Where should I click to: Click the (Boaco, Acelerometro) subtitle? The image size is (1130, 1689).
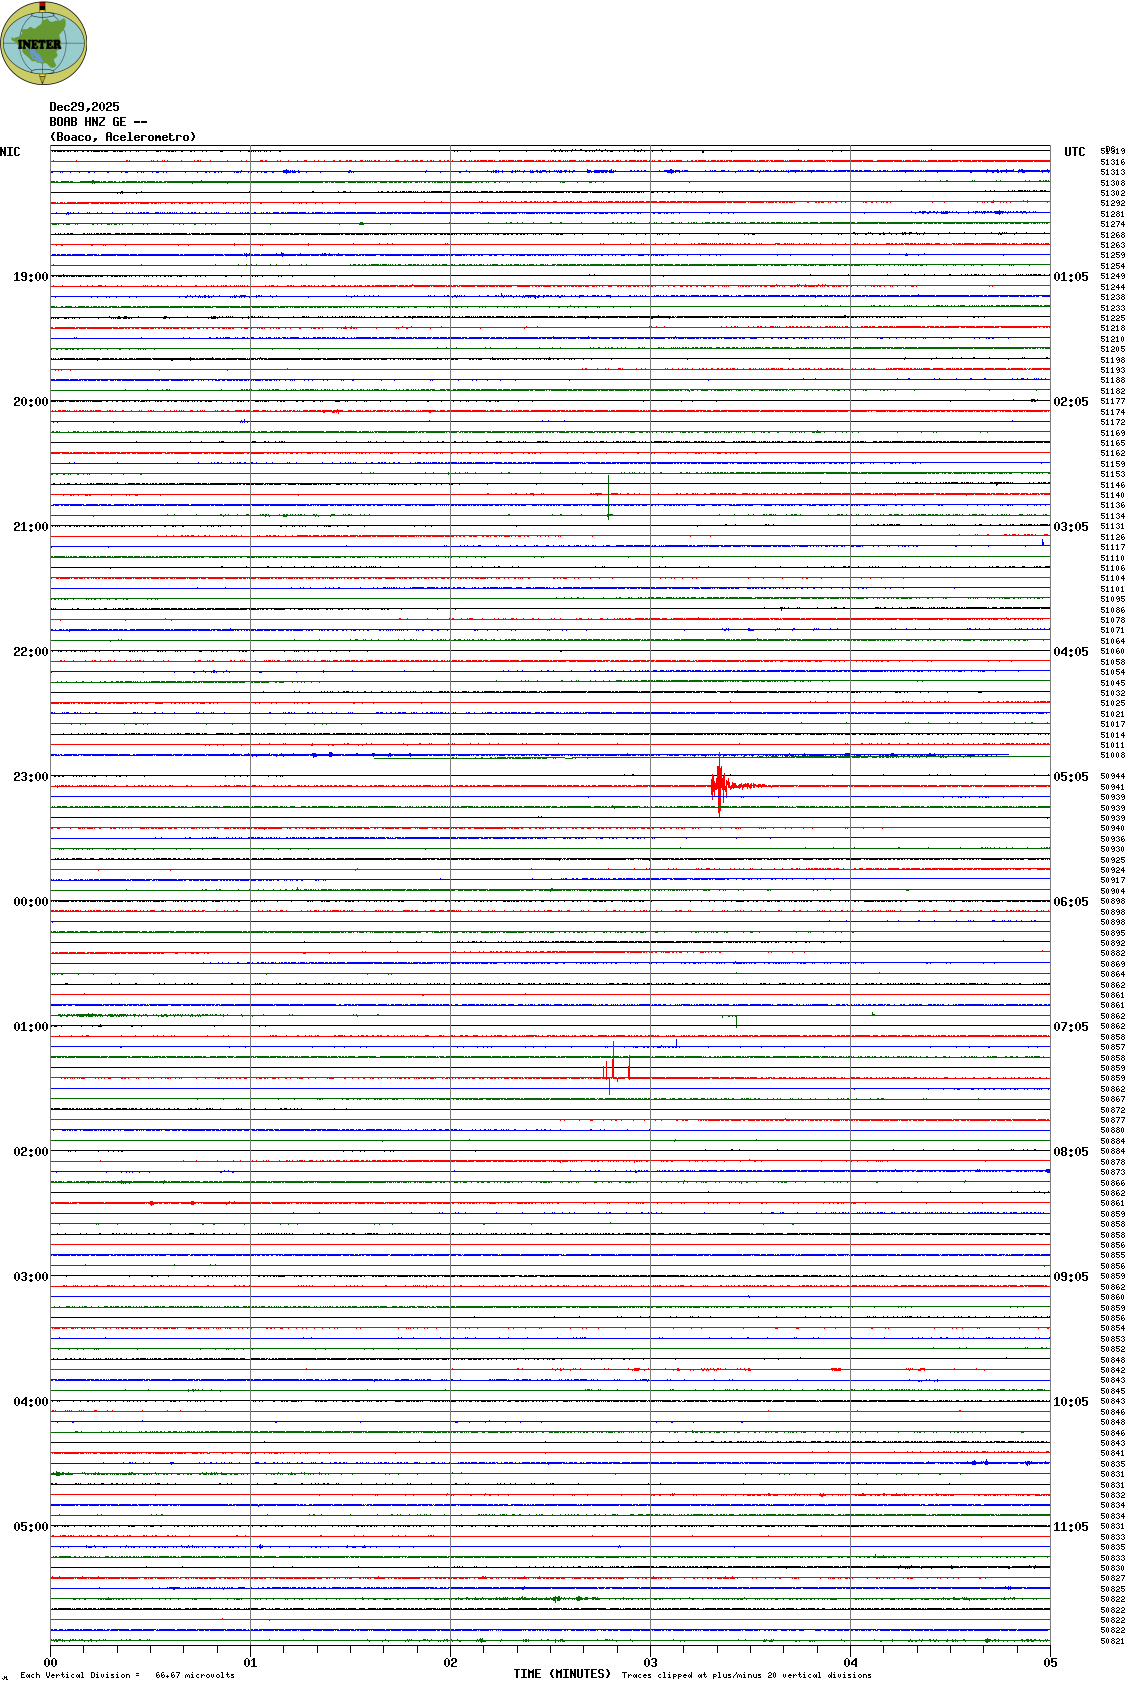123,137
